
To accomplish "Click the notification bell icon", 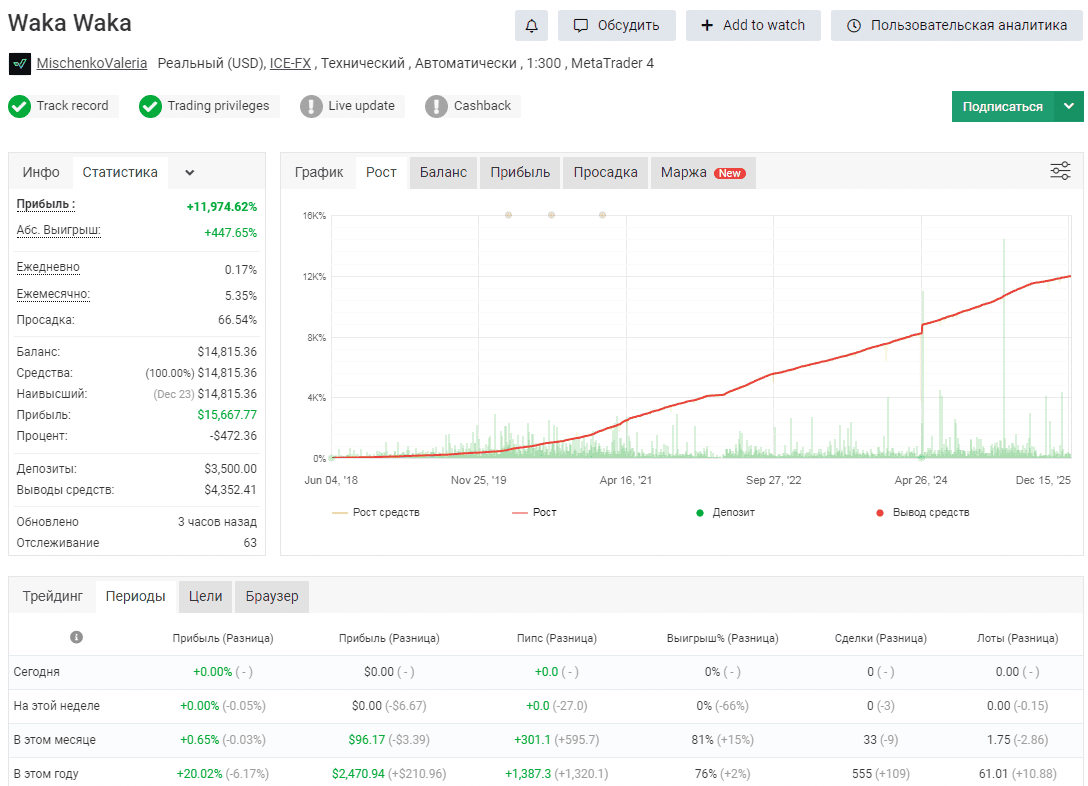I will [532, 26].
